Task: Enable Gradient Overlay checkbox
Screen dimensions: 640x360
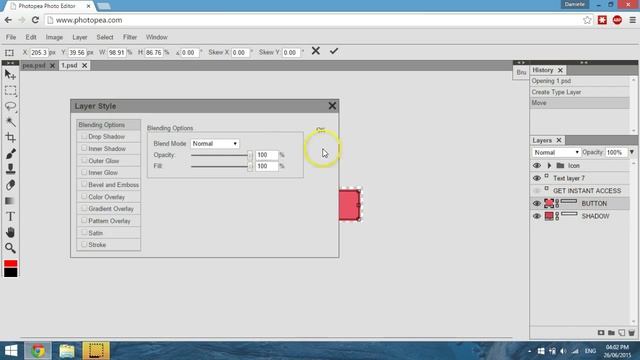Action: (84, 208)
